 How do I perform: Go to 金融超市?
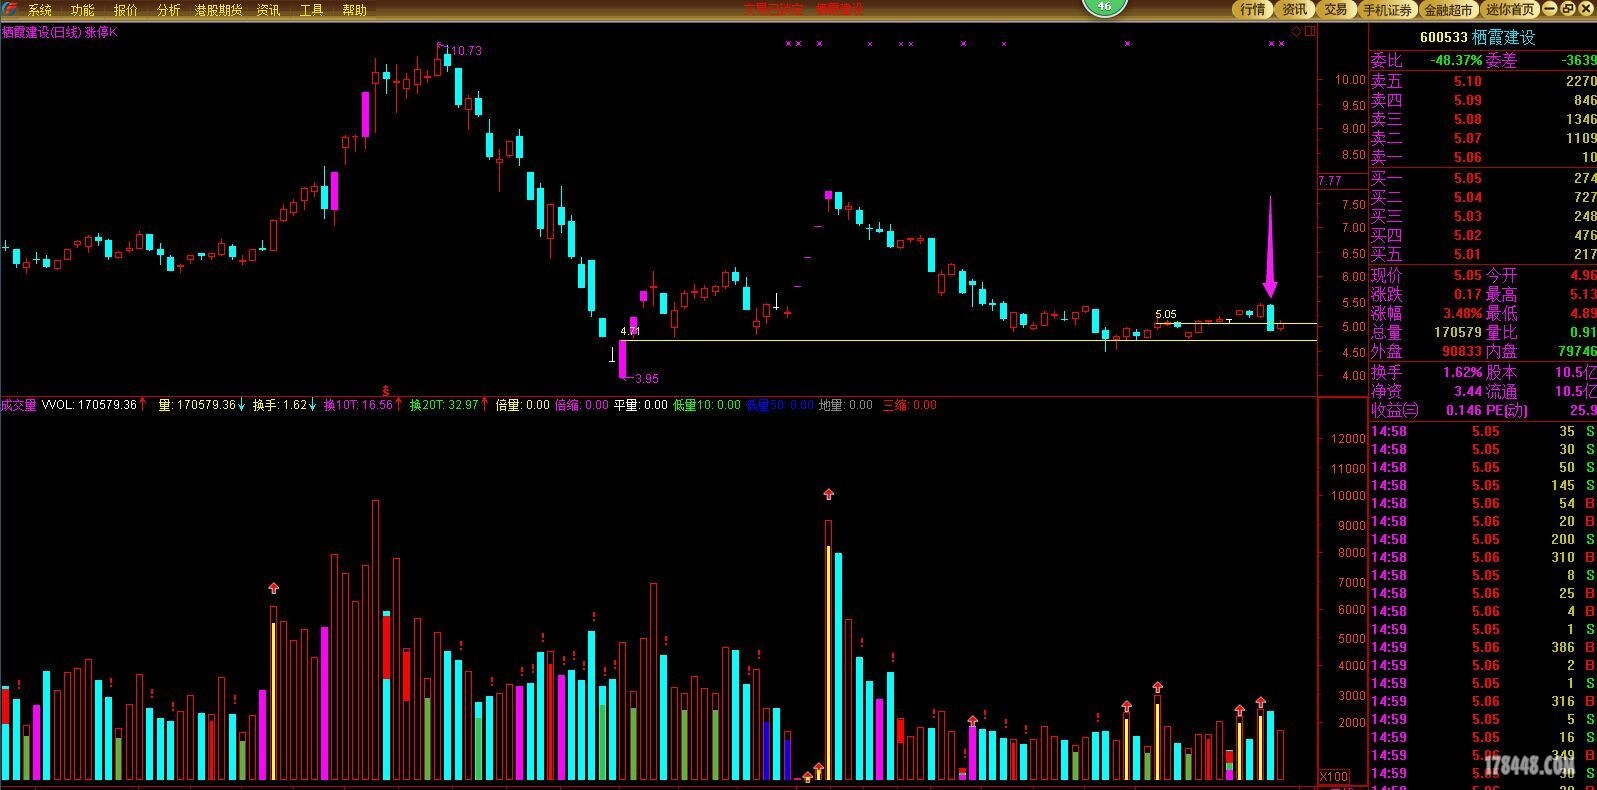pos(1447,9)
